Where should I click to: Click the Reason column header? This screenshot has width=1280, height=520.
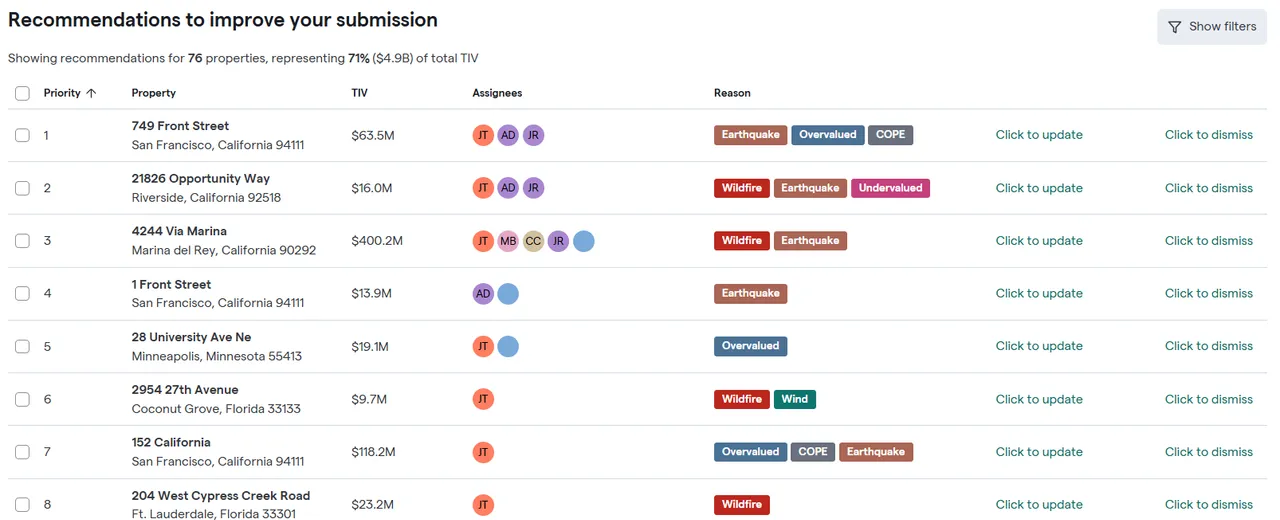tap(732, 93)
